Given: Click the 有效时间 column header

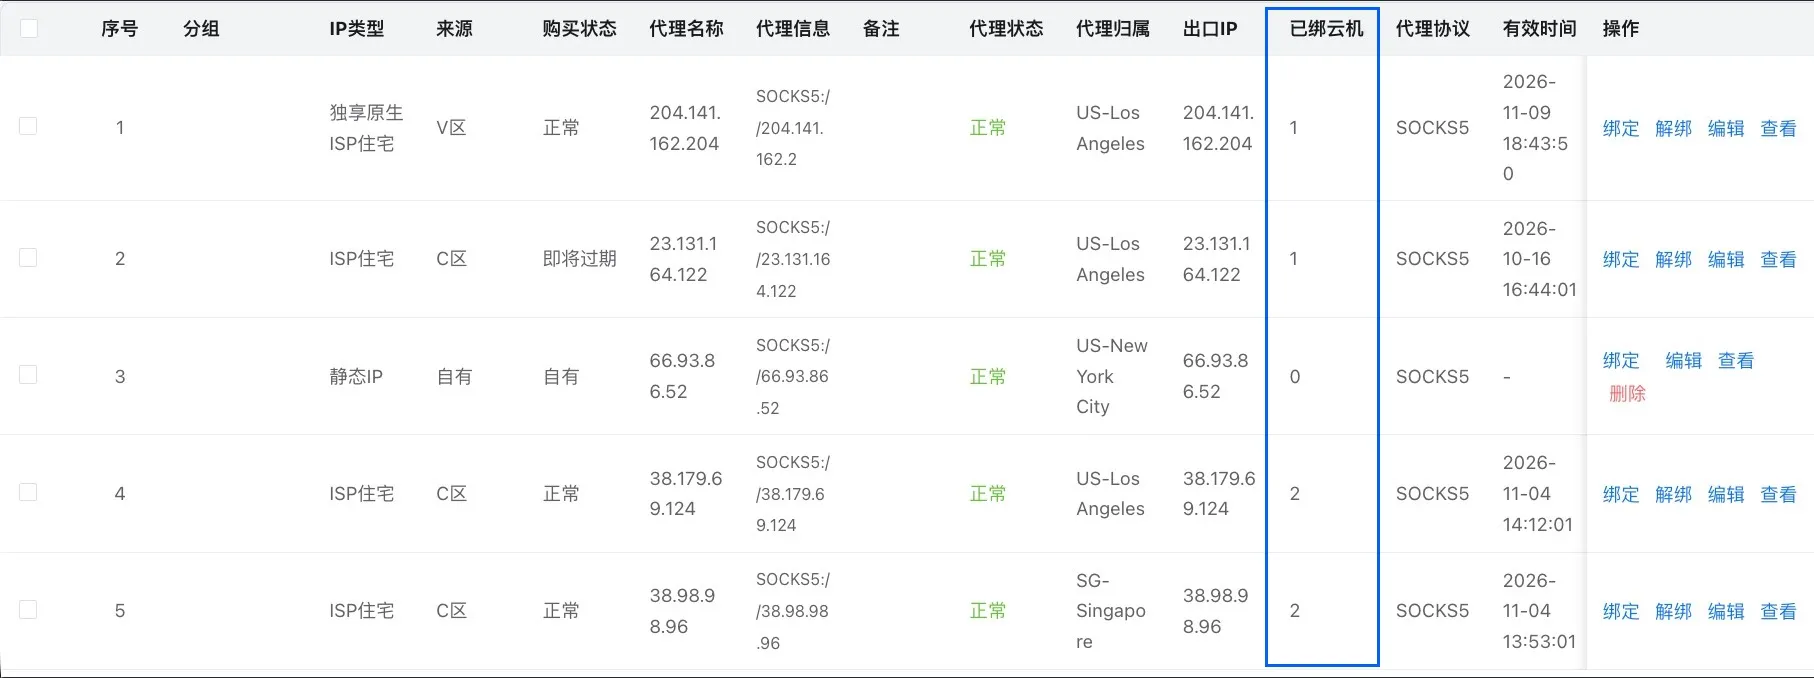Looking at the screenshot, I should [x=1540, y=28].
